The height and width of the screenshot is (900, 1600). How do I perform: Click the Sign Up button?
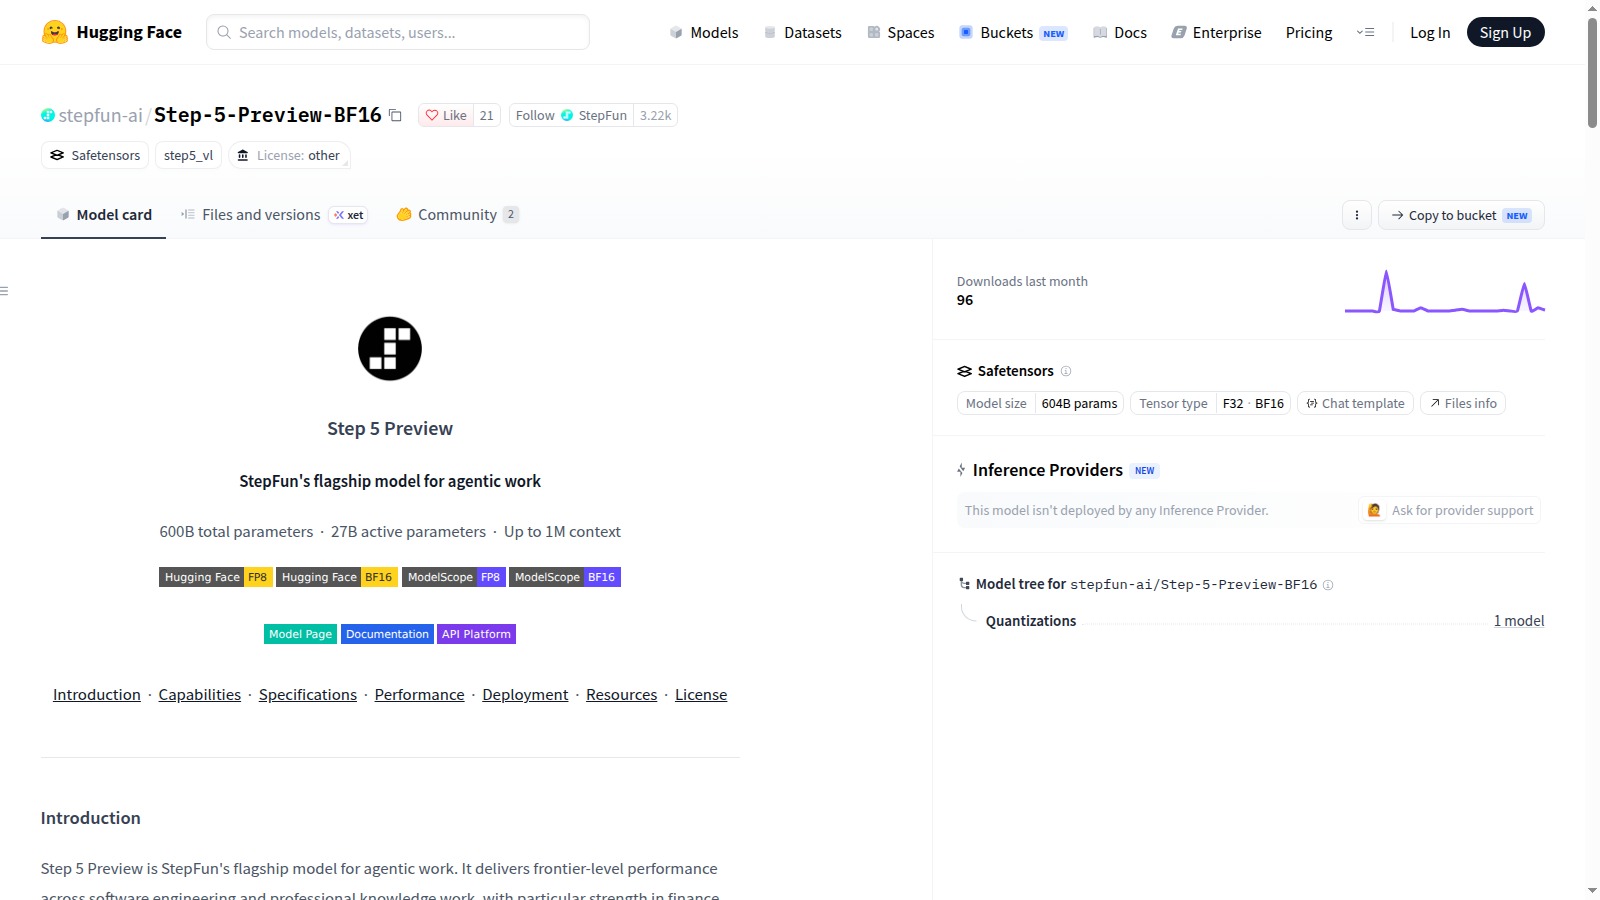[x=1505, y=32]
